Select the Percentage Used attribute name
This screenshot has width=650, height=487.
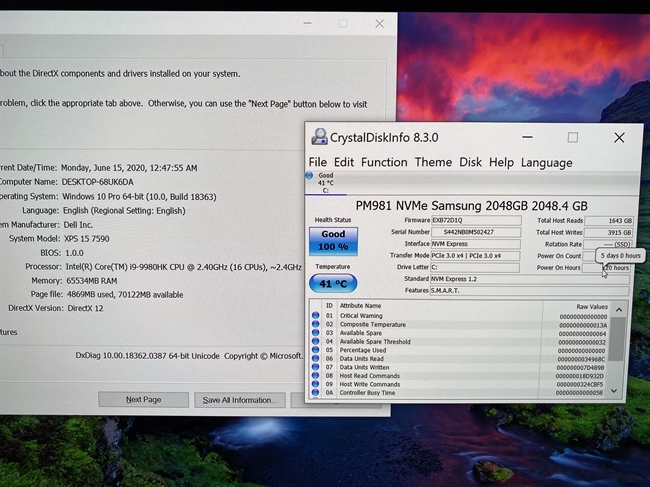[363, 350]
